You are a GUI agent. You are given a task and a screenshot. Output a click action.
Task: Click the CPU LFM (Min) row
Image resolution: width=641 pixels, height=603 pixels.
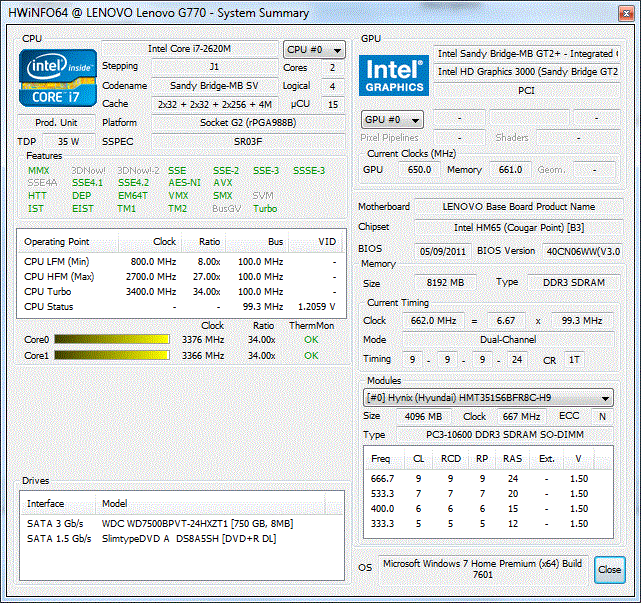(x=181, y=262)
